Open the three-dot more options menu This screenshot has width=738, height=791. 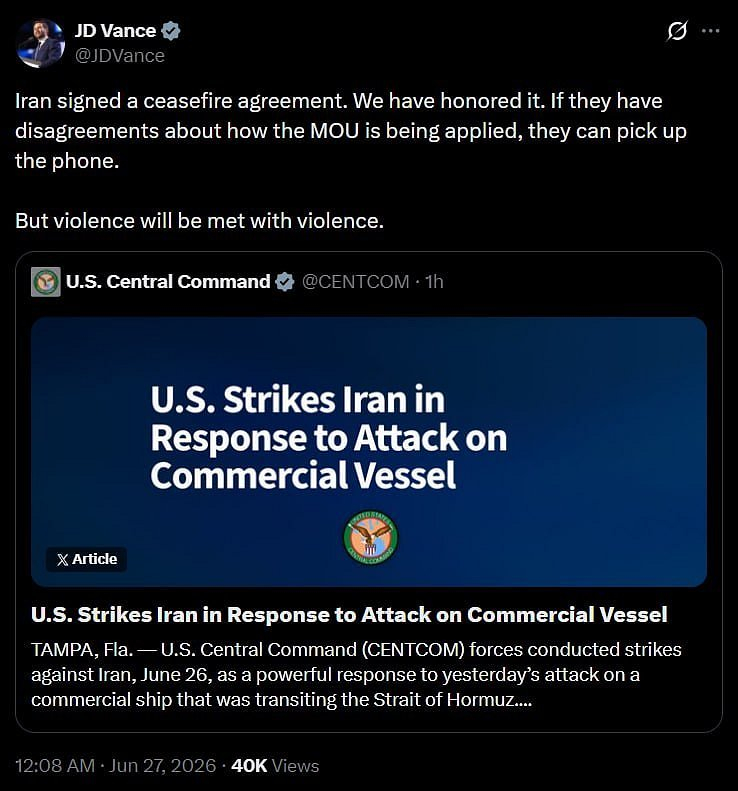click(710, 31)
